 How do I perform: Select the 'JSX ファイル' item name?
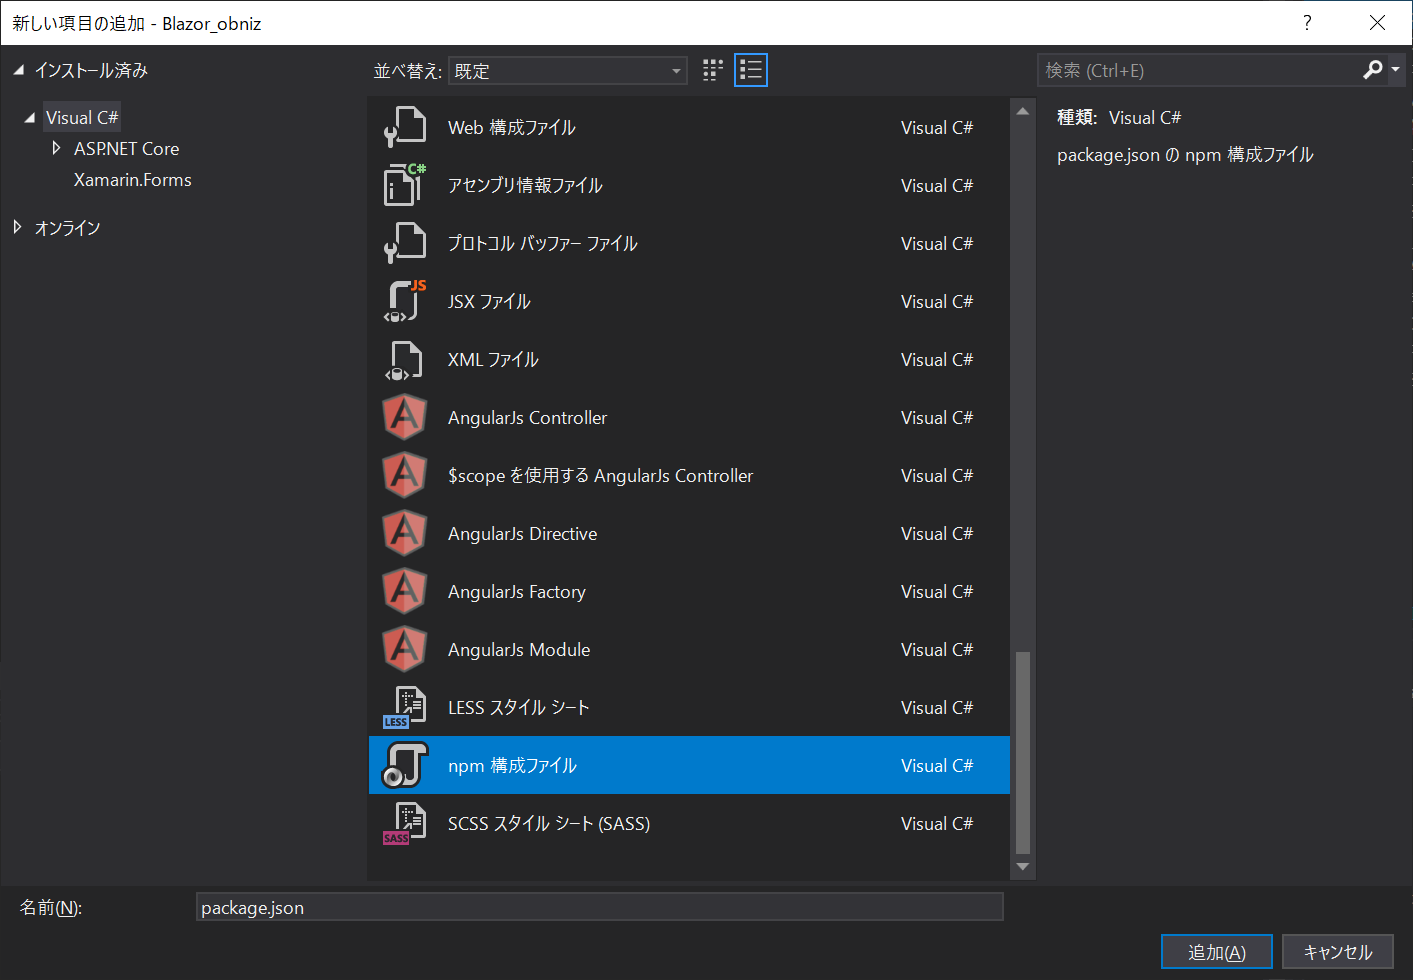(x=489, y=301)
